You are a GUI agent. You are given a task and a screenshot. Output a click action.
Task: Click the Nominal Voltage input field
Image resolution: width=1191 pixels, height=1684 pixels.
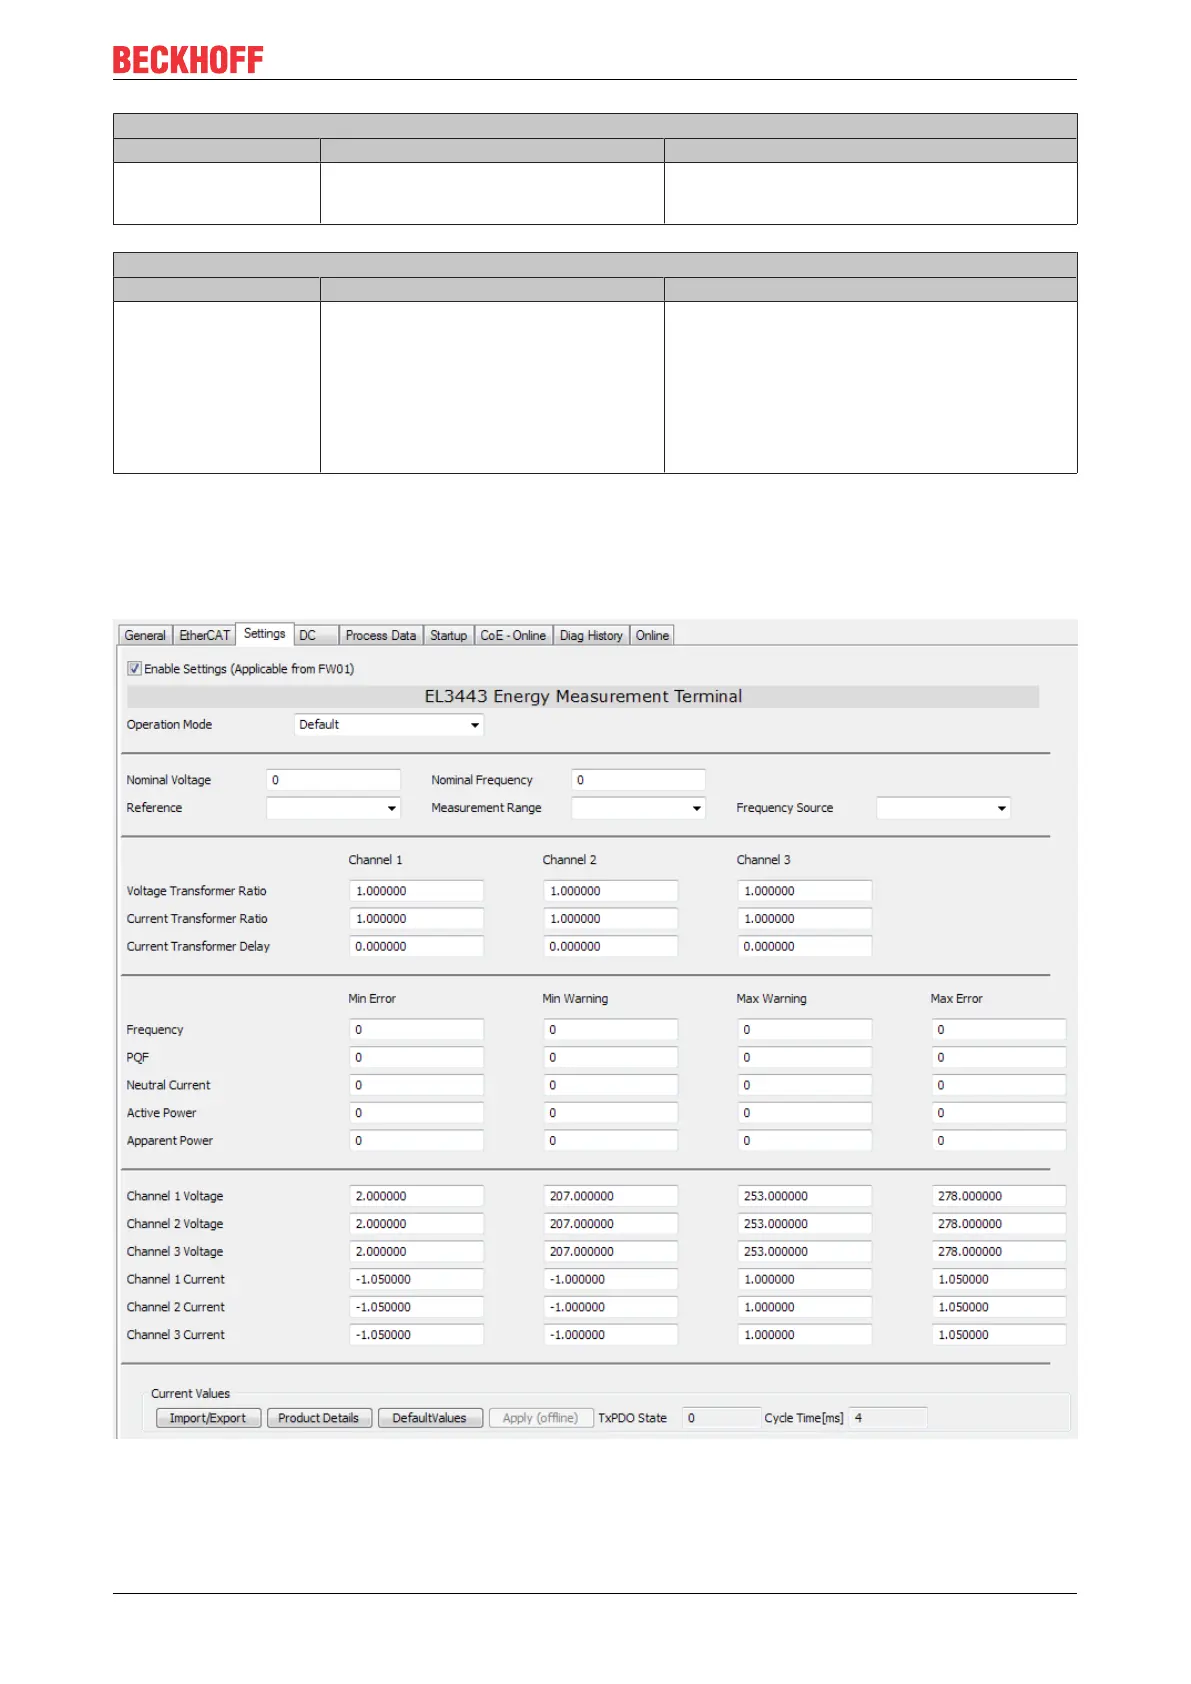click(334, 780)
